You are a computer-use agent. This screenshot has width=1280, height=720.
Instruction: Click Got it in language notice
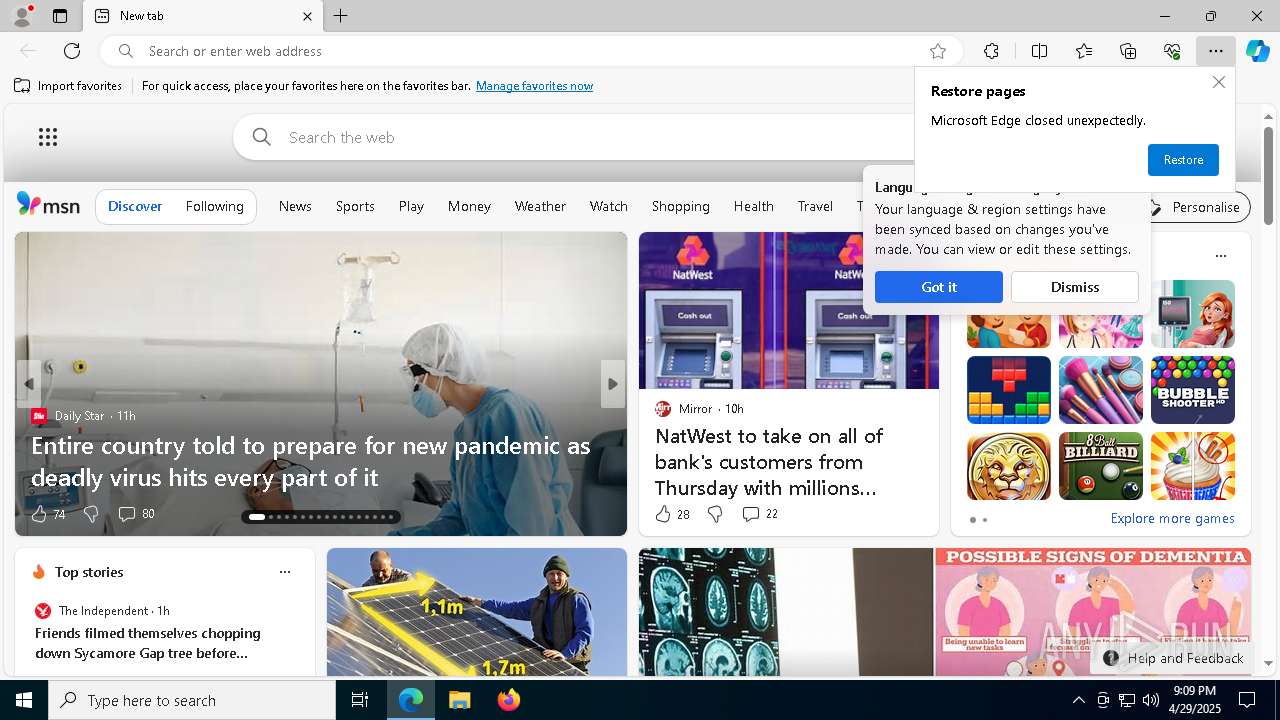(938, 287)
